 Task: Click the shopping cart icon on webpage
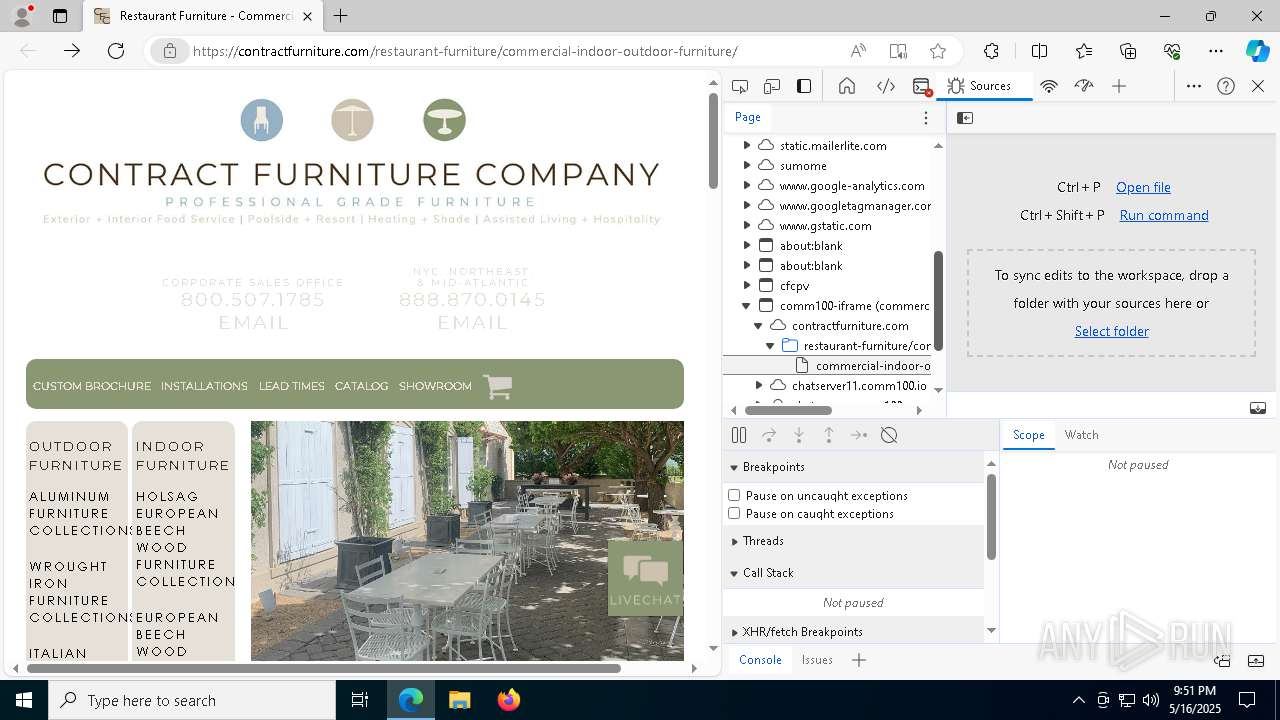(x=497, y=386)
